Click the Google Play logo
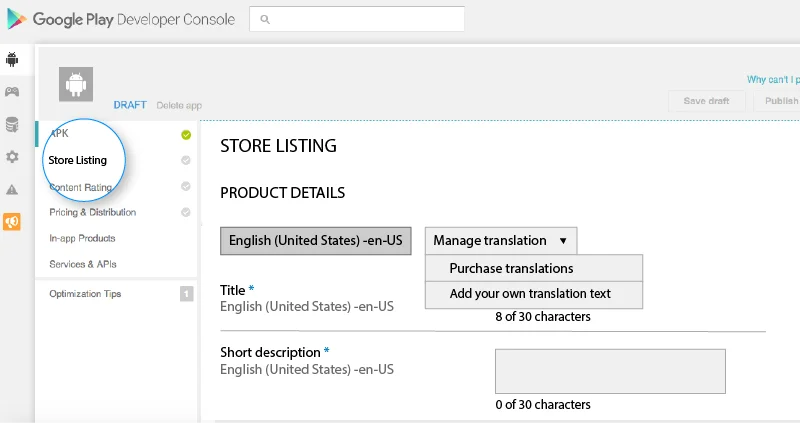800x423 pixels. pyautogui.click(x=17, y=18)
